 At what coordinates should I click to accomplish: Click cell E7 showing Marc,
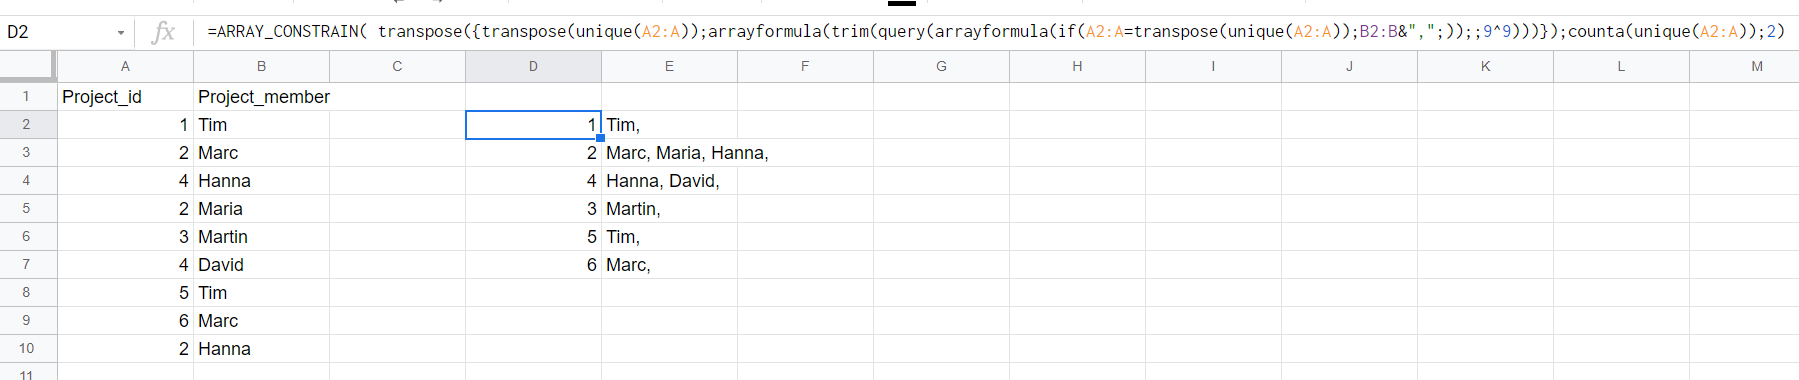point(669,265)
